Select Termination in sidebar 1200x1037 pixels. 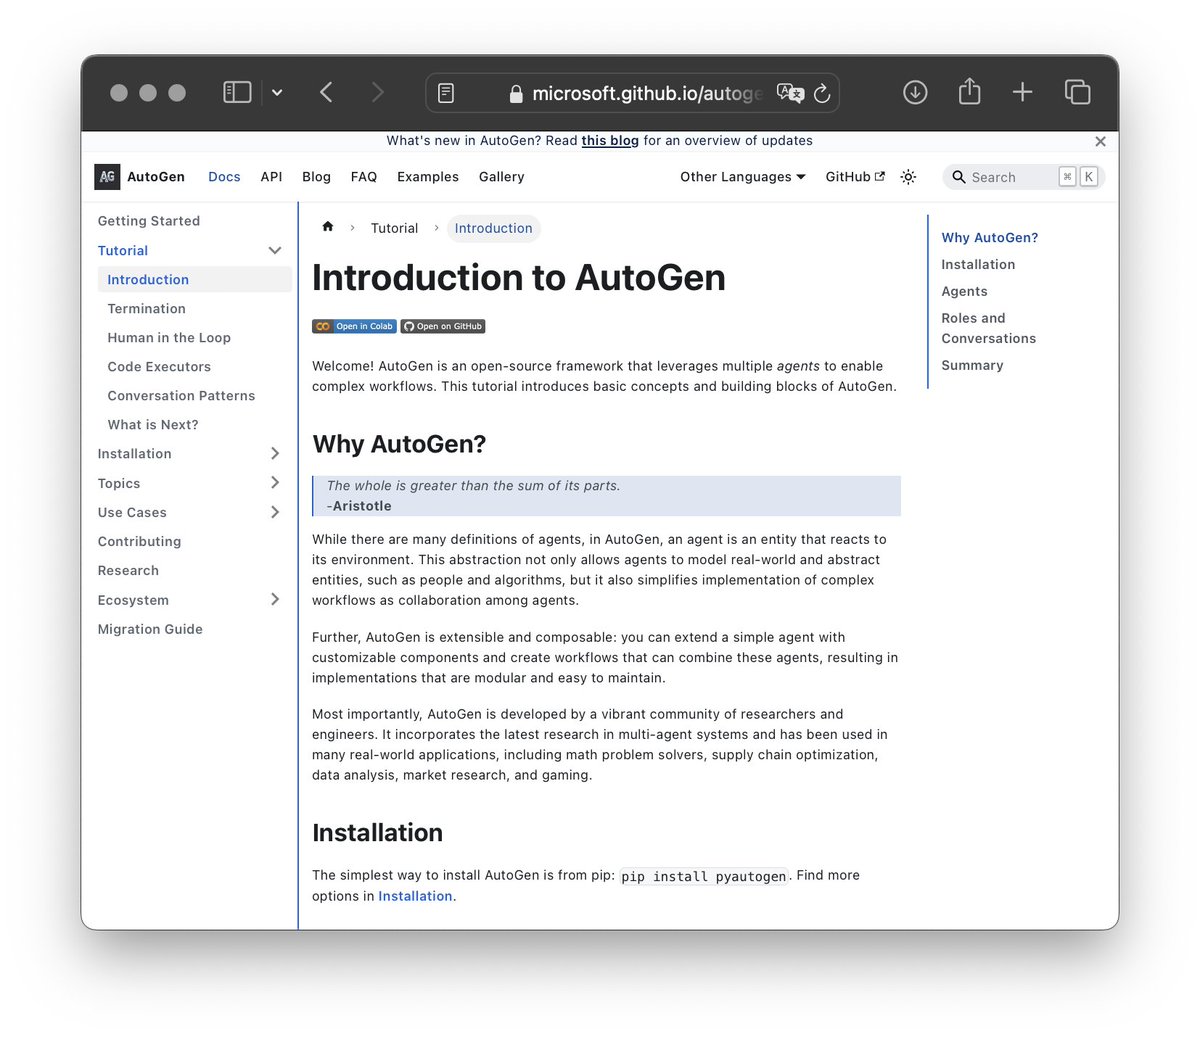[x=147, y=309]
